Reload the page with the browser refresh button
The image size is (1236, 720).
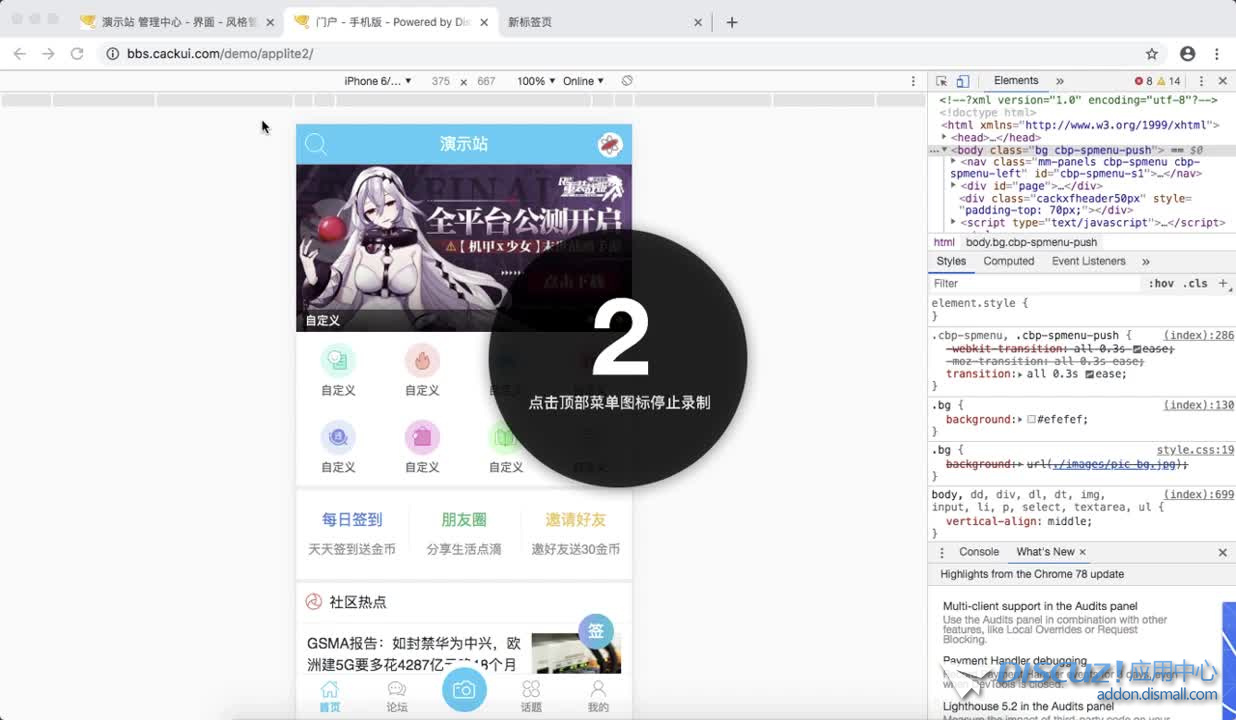coord(77,54)
